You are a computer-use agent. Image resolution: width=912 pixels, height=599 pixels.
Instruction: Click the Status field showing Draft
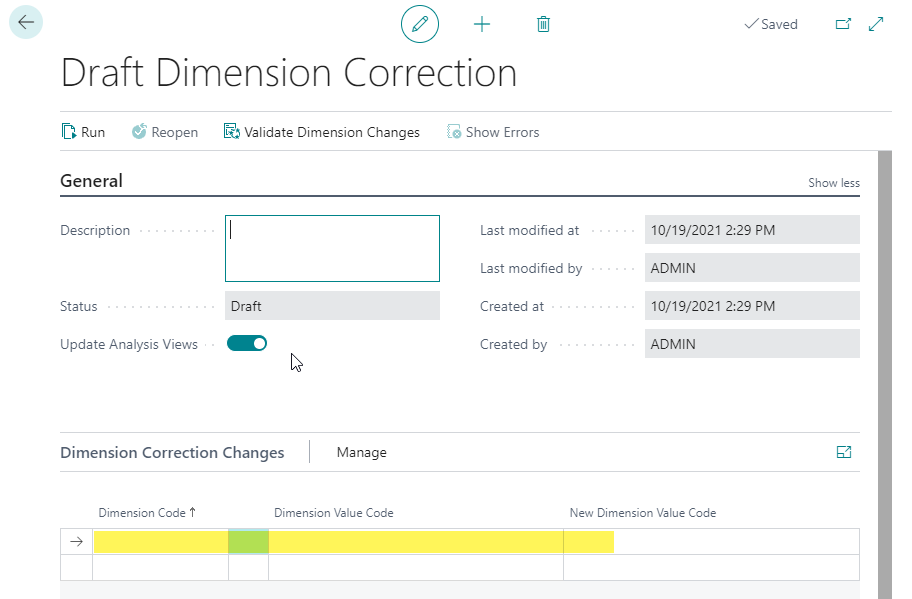pyautogui.click(x=332, y=306)
